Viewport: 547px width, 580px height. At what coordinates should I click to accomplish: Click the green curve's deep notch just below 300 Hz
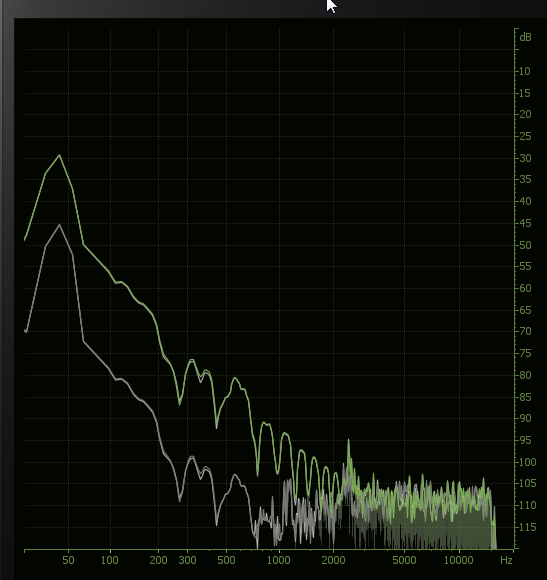[180, 404]
